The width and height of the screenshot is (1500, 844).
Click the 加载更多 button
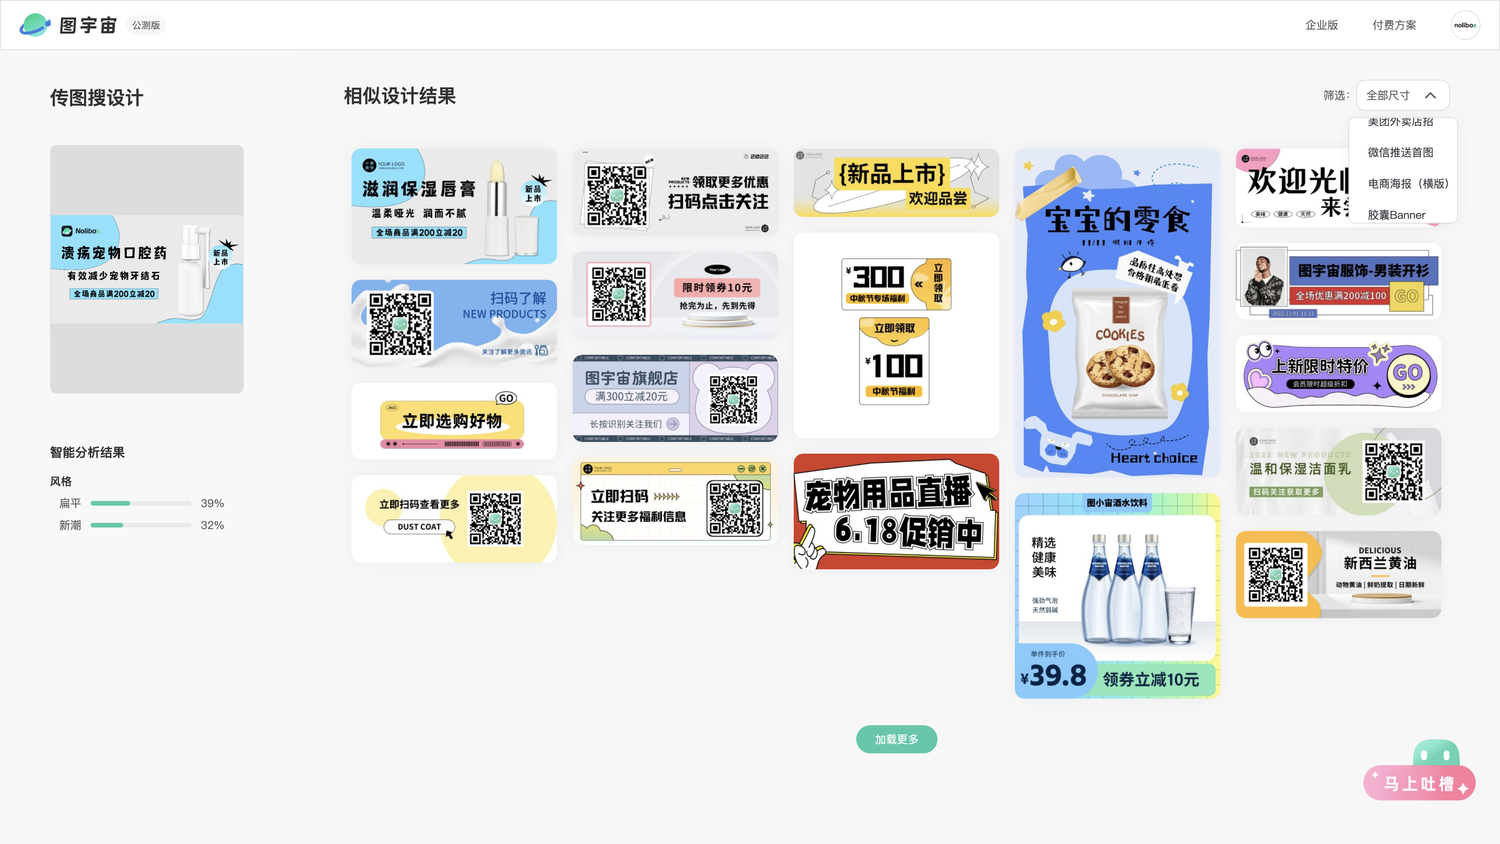pos(896,739)
